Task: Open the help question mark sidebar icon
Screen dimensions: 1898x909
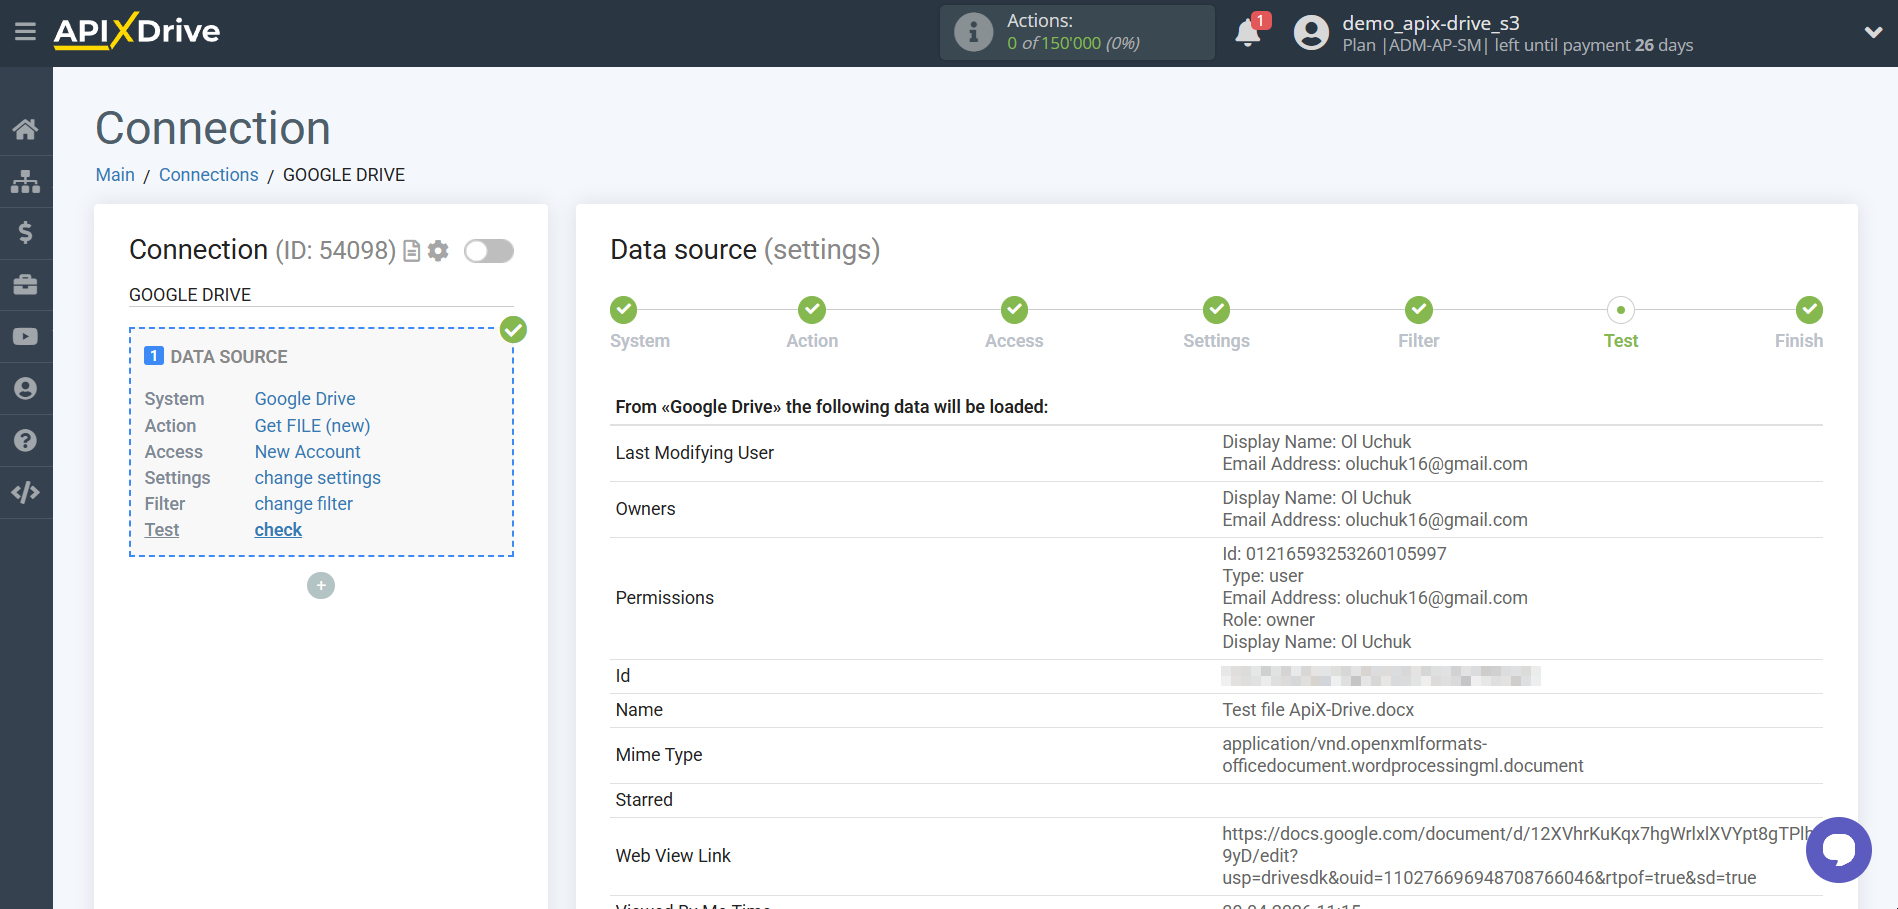Action: [x=26, y=441]
